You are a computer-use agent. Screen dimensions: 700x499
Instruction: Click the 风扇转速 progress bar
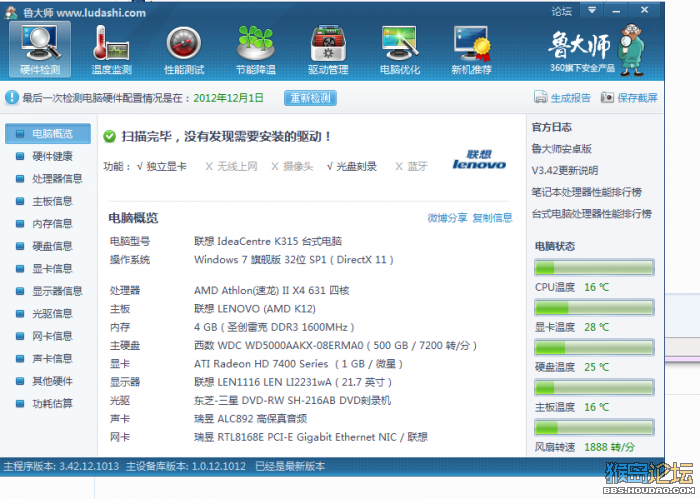594,428
